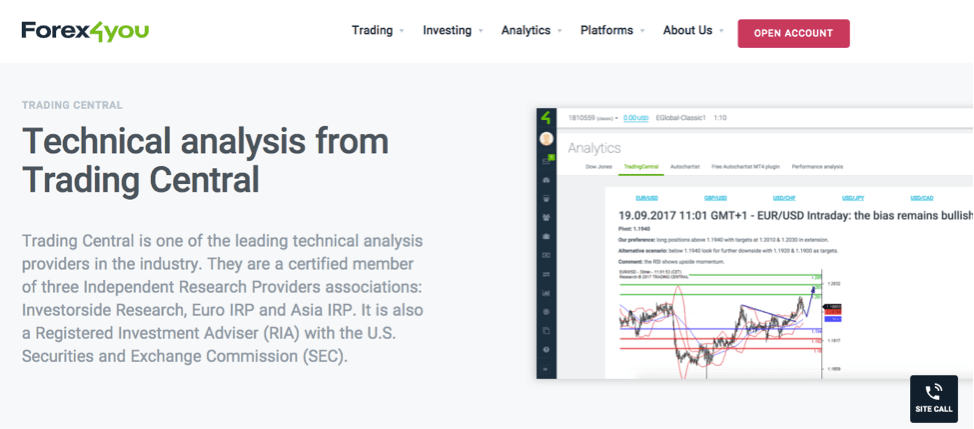Click the expand arrows at sidebar bottom

coord(547,369)
